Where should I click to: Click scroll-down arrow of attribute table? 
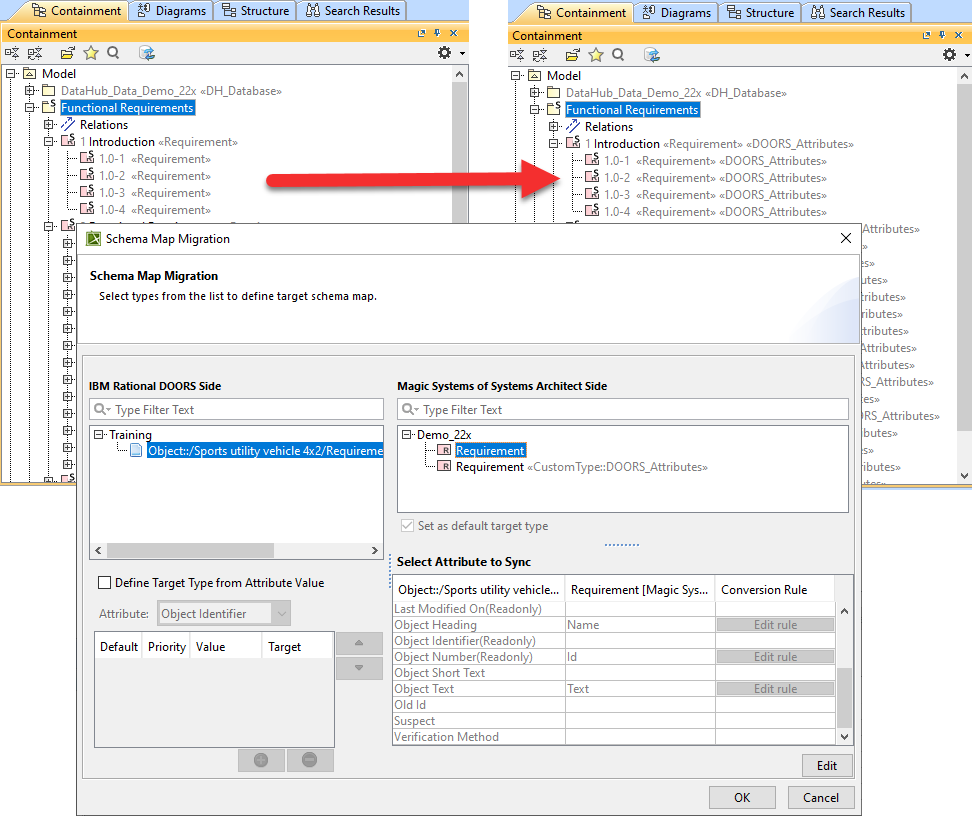point(844,737)
